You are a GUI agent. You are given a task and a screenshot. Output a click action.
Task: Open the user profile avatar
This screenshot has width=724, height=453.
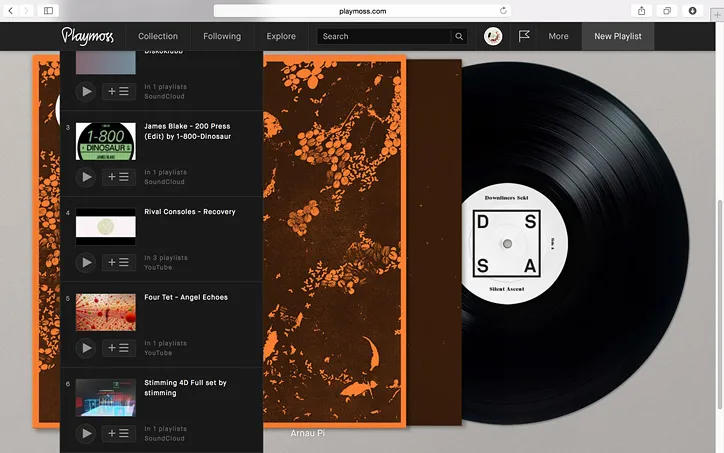click(x=493, y=36)
